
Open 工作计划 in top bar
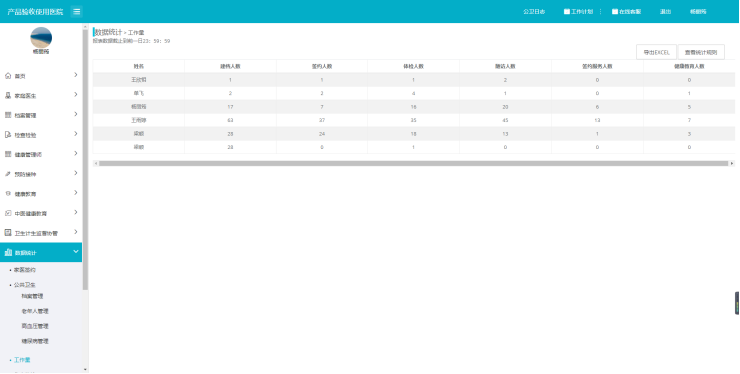582,11
